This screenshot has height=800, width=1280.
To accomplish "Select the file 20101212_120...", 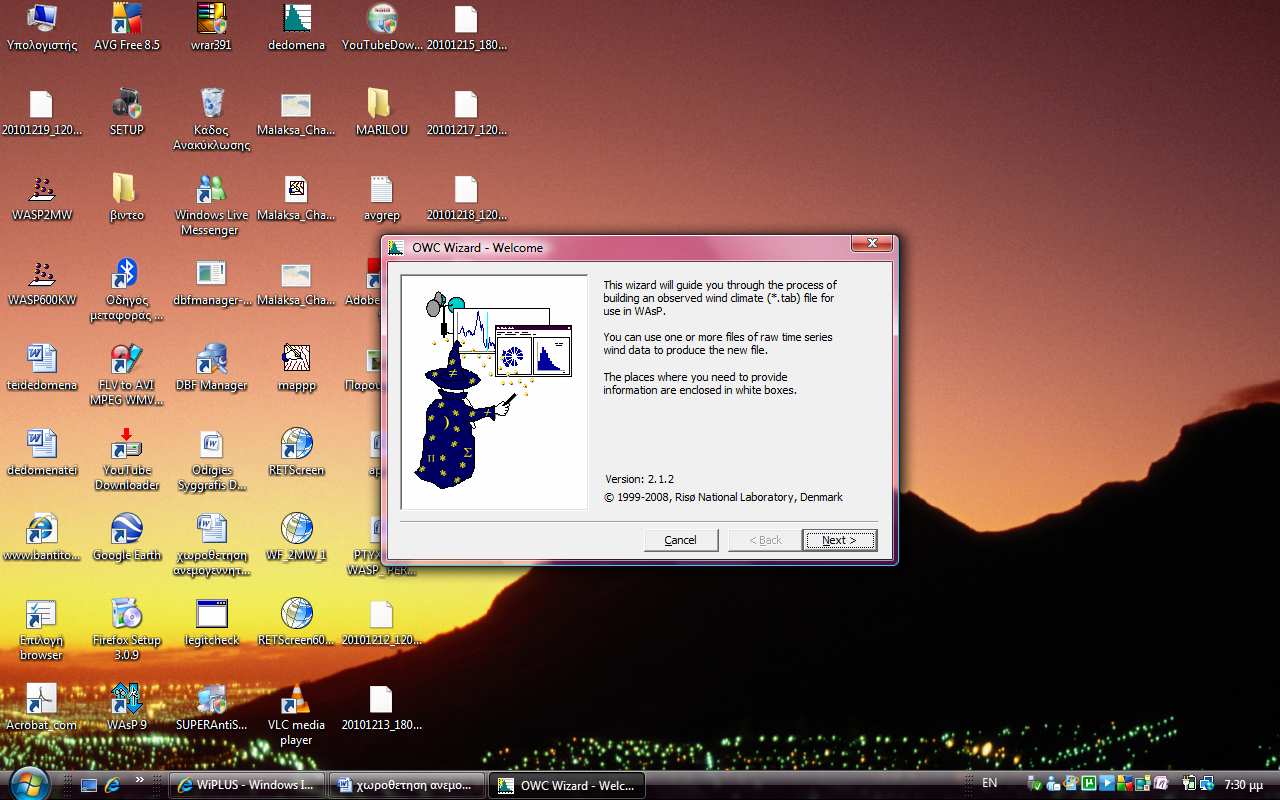I will click(x=382, y=623).
